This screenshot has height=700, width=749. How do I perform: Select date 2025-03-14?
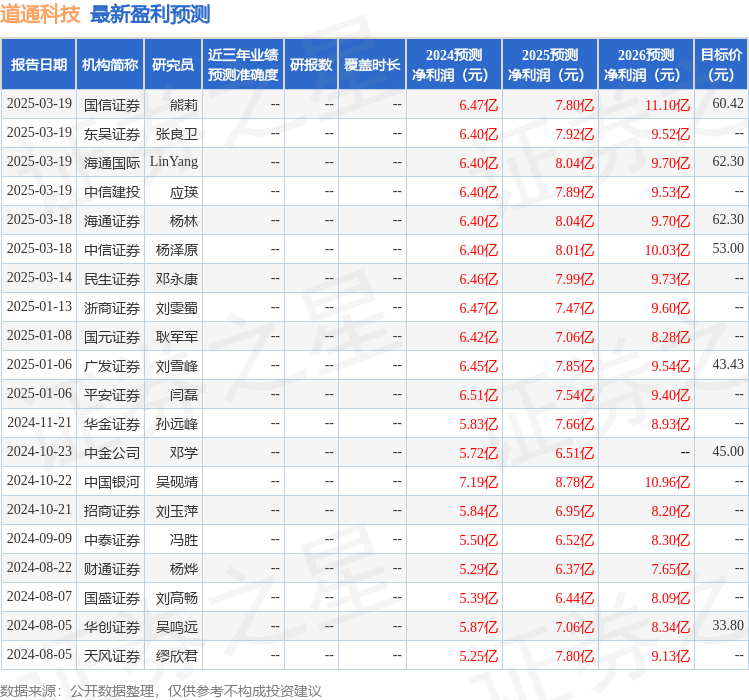39,278
